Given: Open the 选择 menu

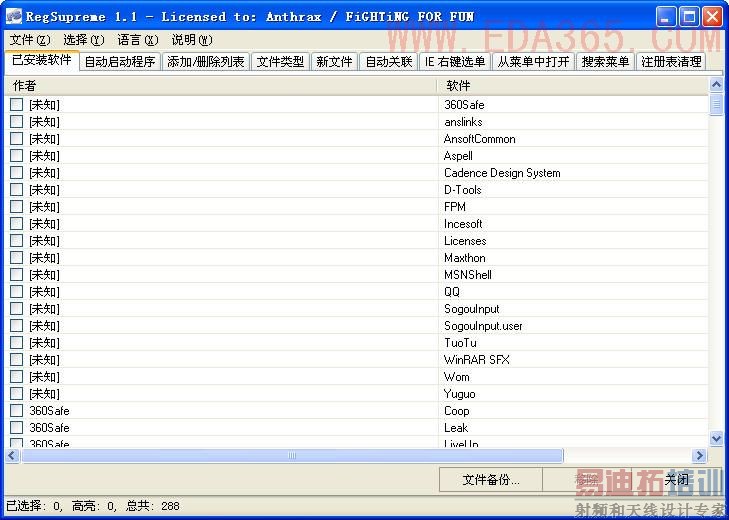Looking at the screenshot, I should click(84, 40).
